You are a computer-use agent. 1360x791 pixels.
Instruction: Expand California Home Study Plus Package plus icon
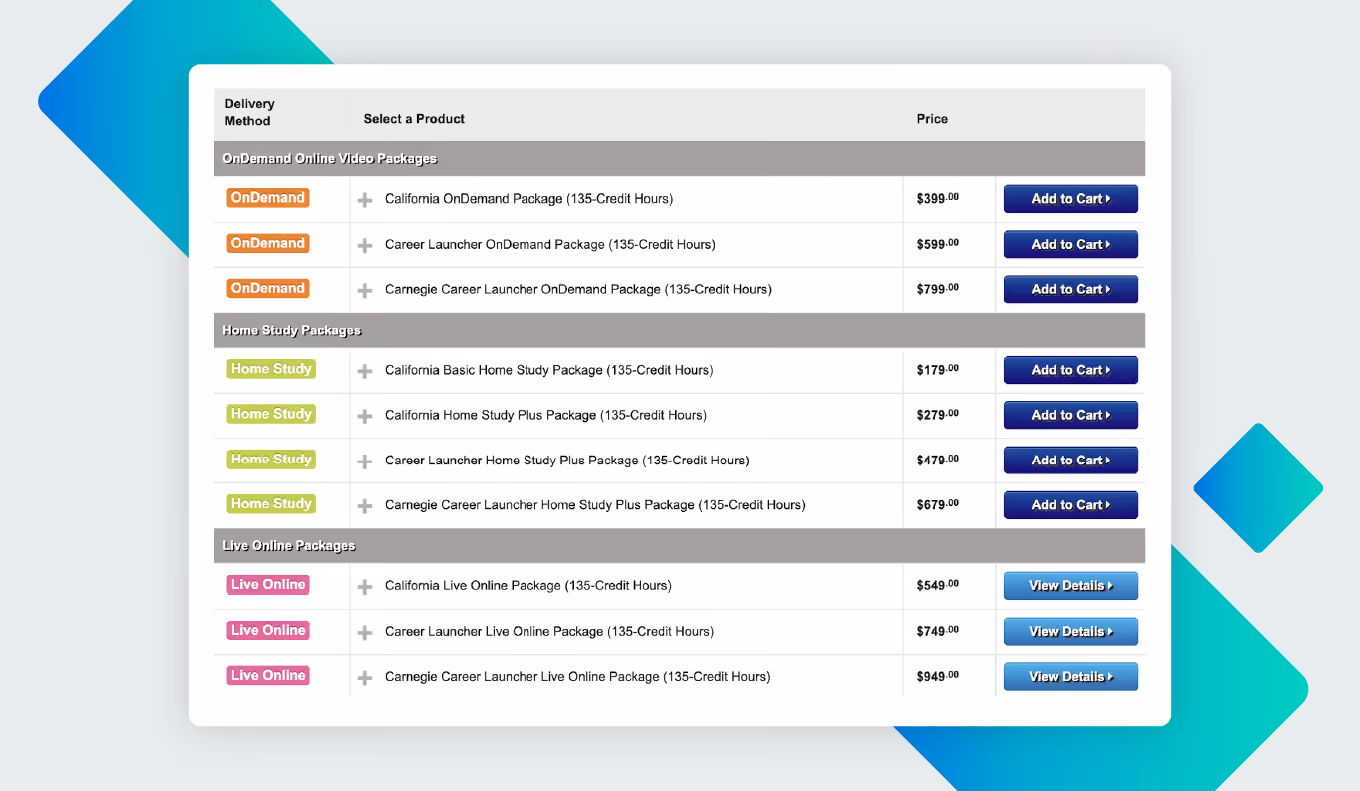(x=365, y=416)
